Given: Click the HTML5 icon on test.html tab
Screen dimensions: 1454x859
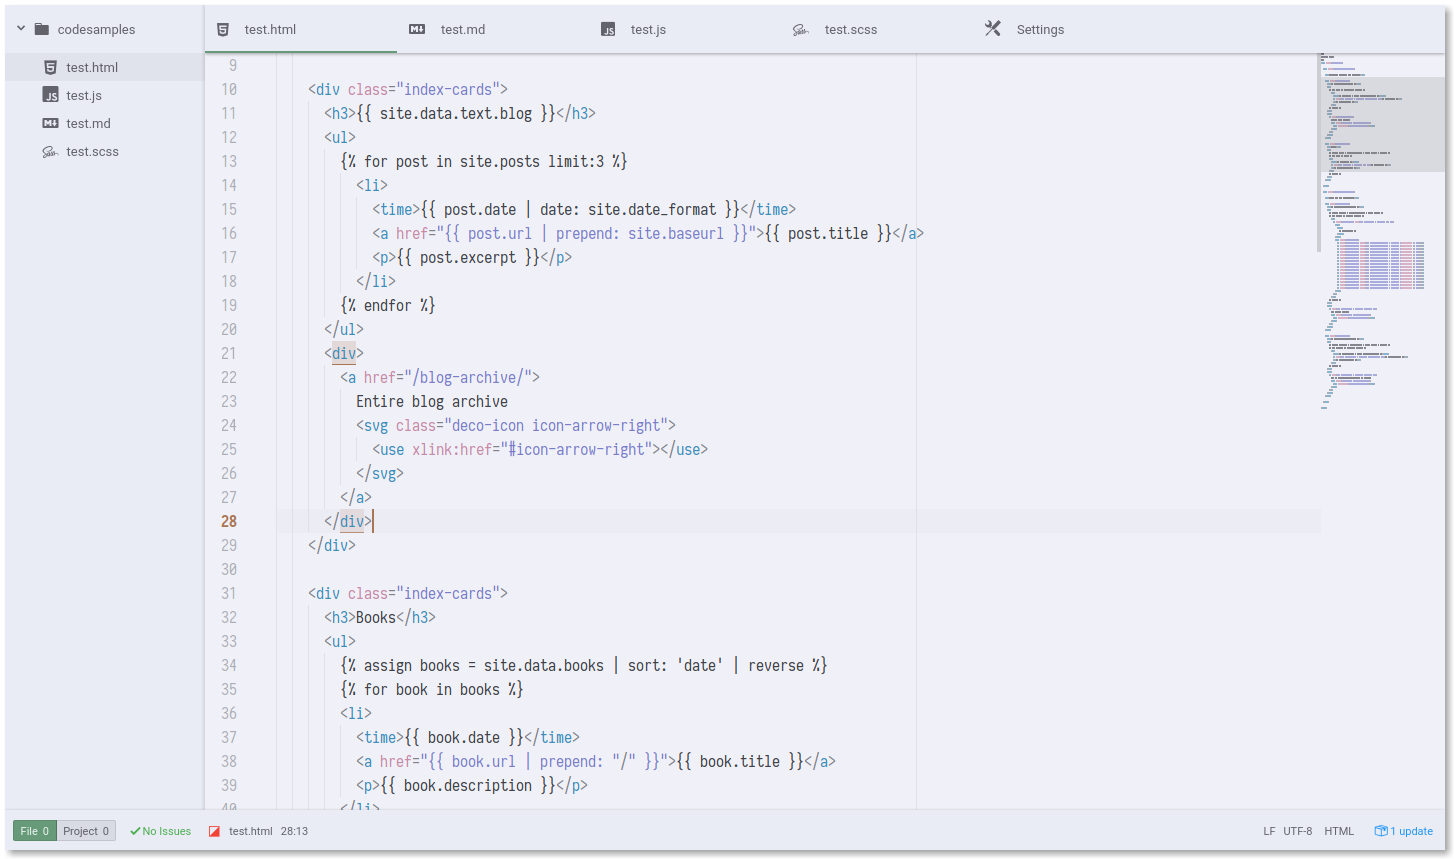Looking at the screenshot, I should pyautogui.click(x=223, y=29).
